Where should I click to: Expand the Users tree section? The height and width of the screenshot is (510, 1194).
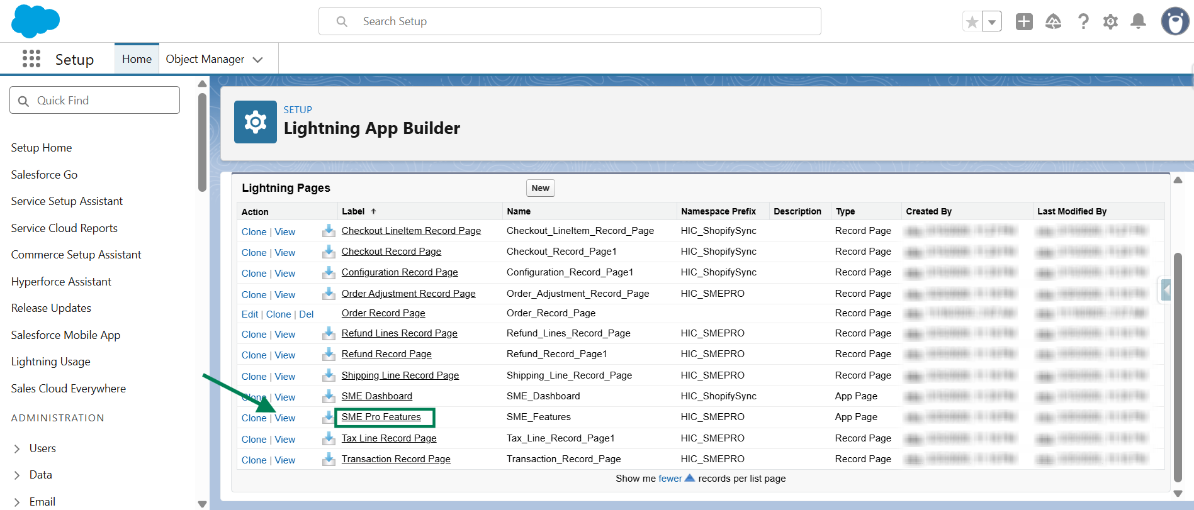(x=17, y=448)
